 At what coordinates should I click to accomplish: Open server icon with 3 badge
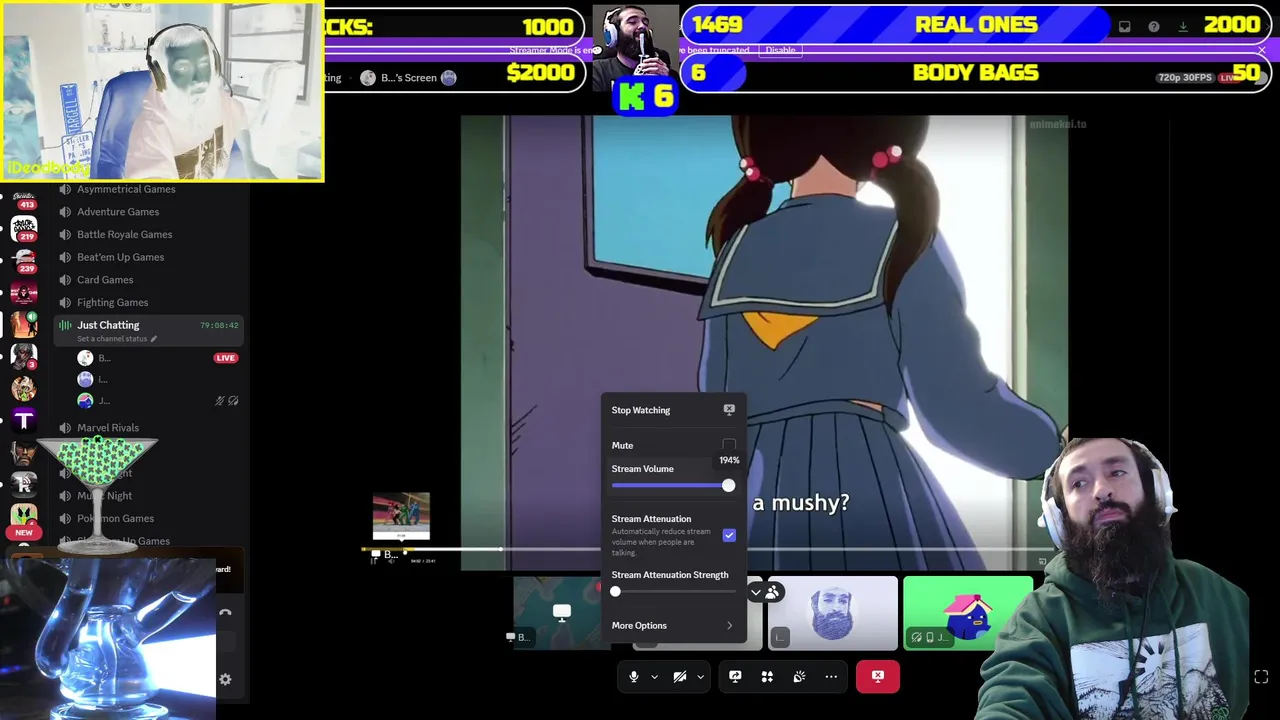[24, 356]
